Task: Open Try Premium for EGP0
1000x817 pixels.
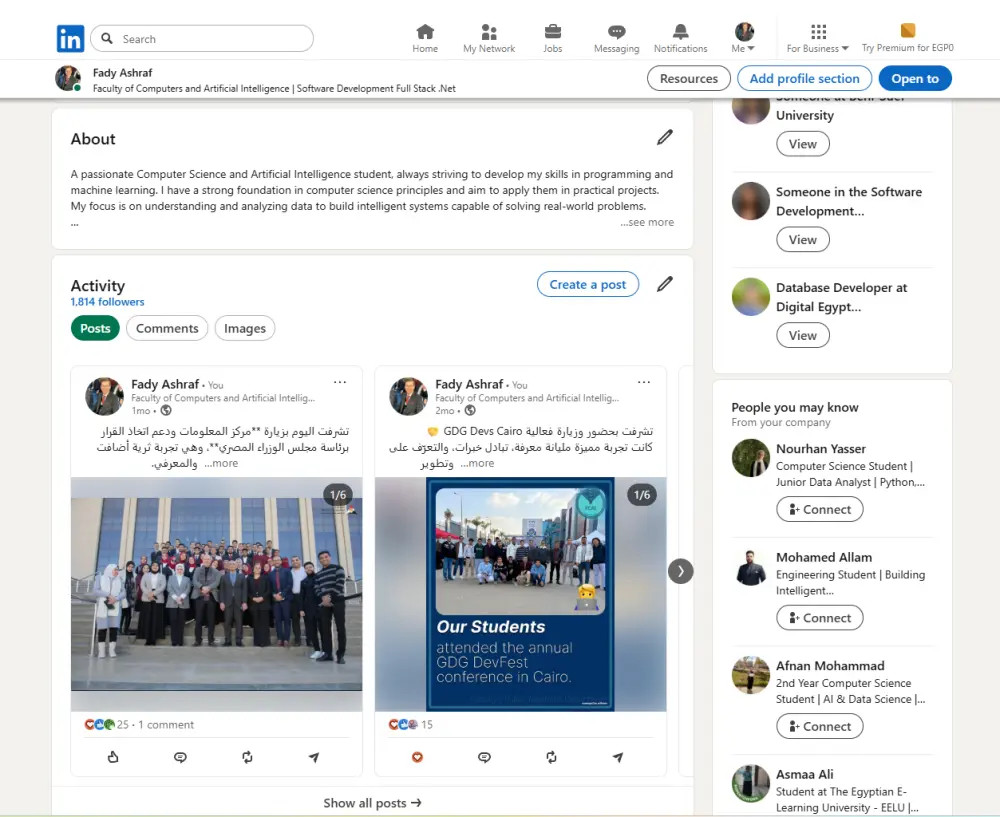Action: click(908, 46)
